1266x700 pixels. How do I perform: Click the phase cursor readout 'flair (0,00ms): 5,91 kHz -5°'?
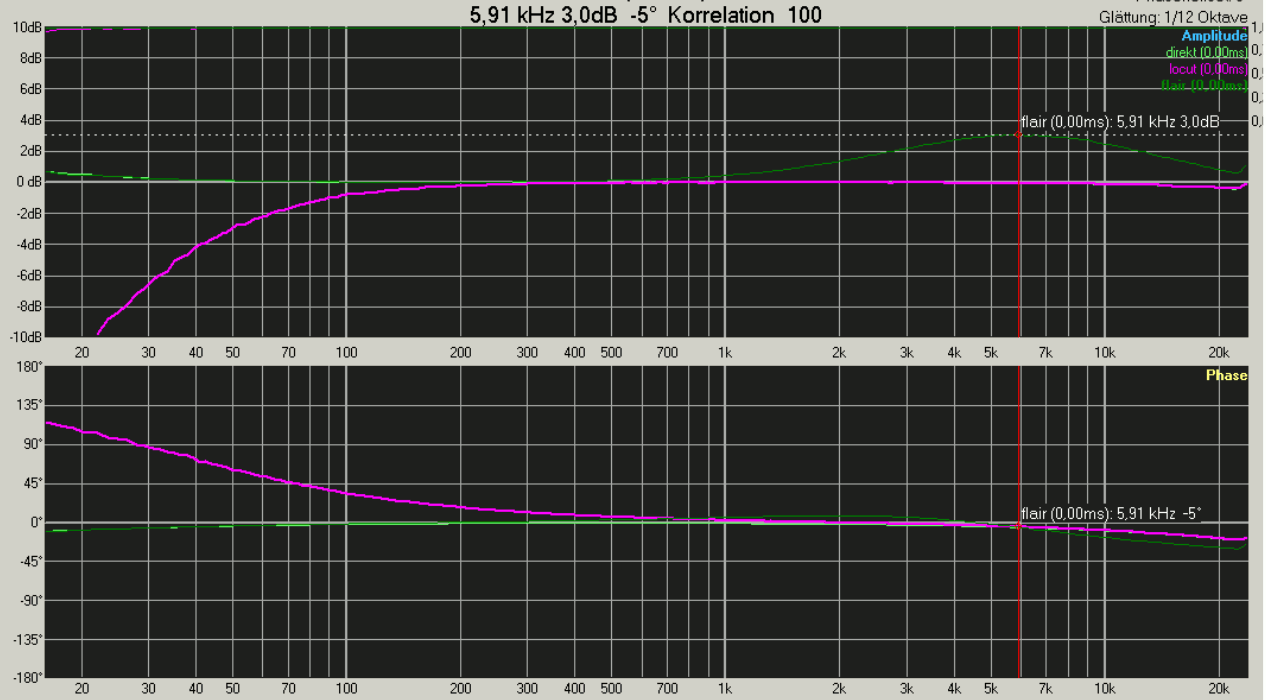point(1111,513)
